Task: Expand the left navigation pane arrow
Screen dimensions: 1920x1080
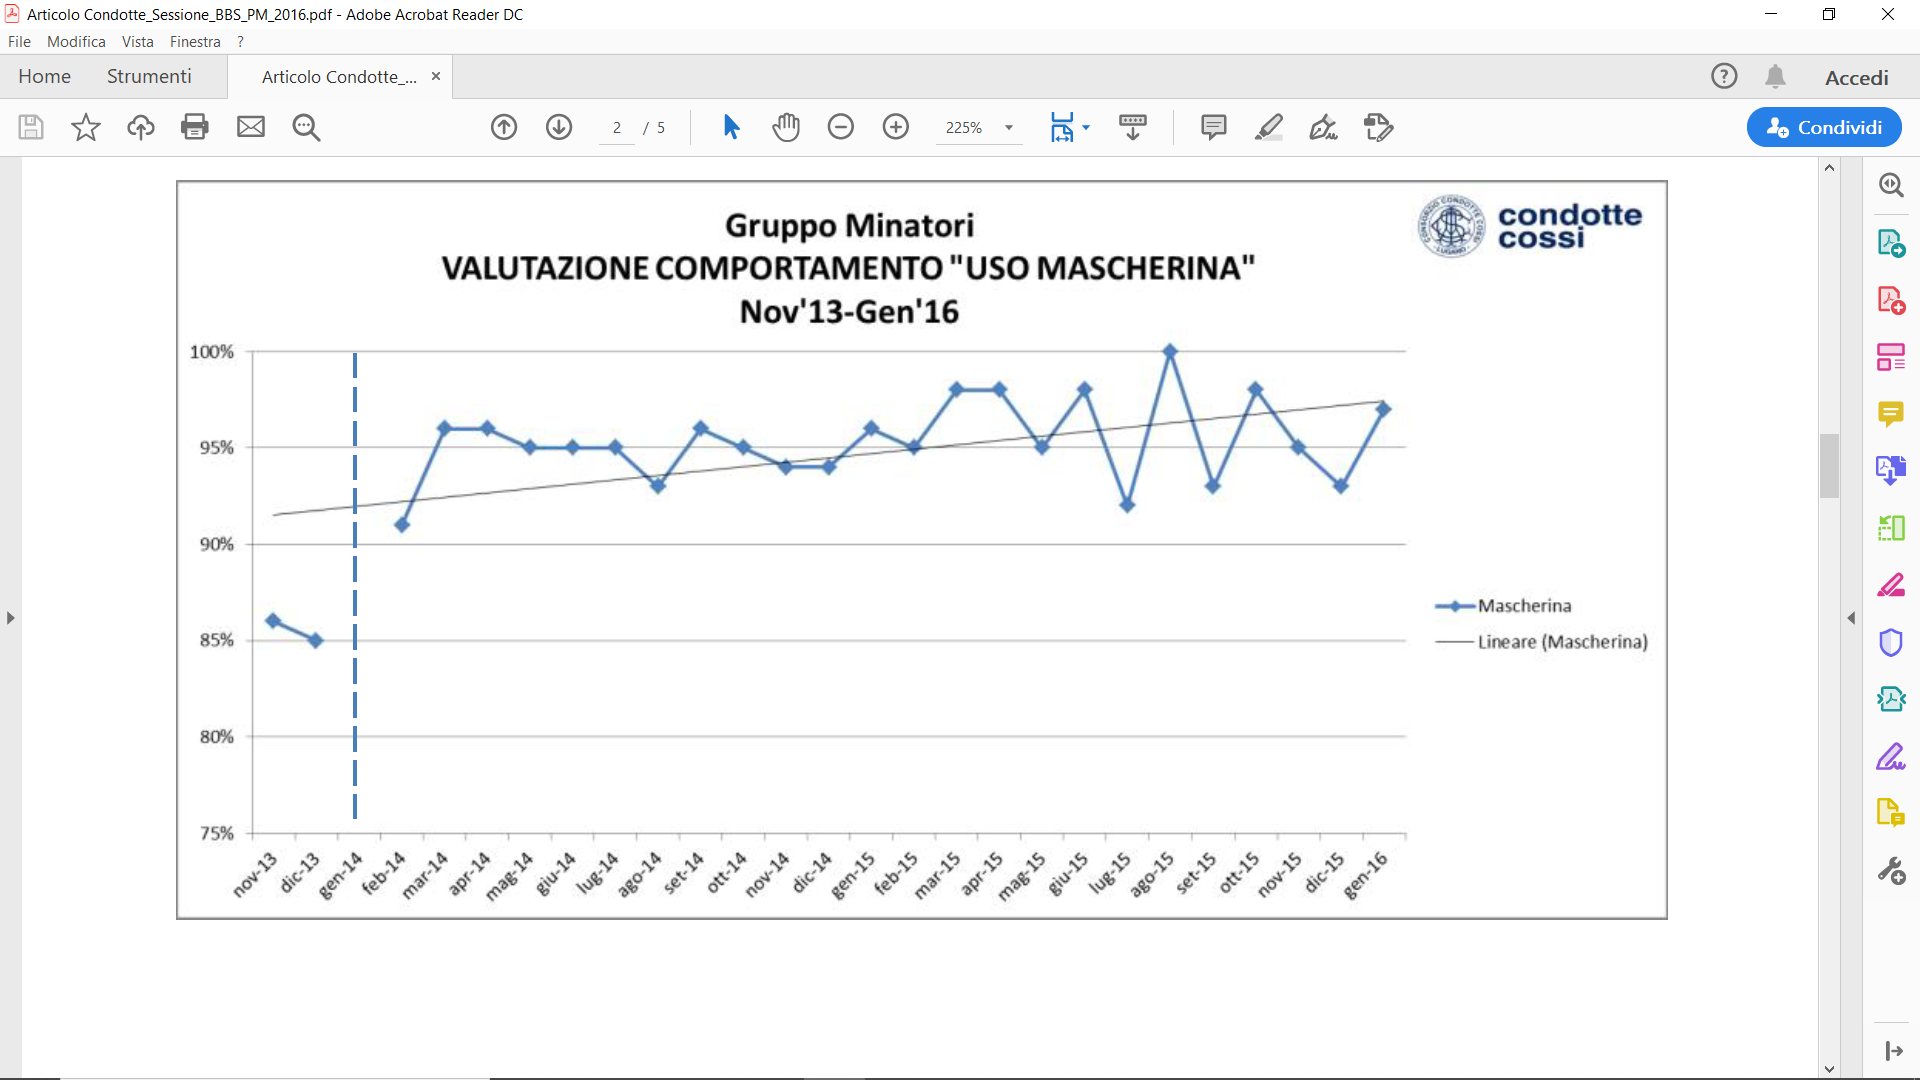Action: click(x=10, y=618)
